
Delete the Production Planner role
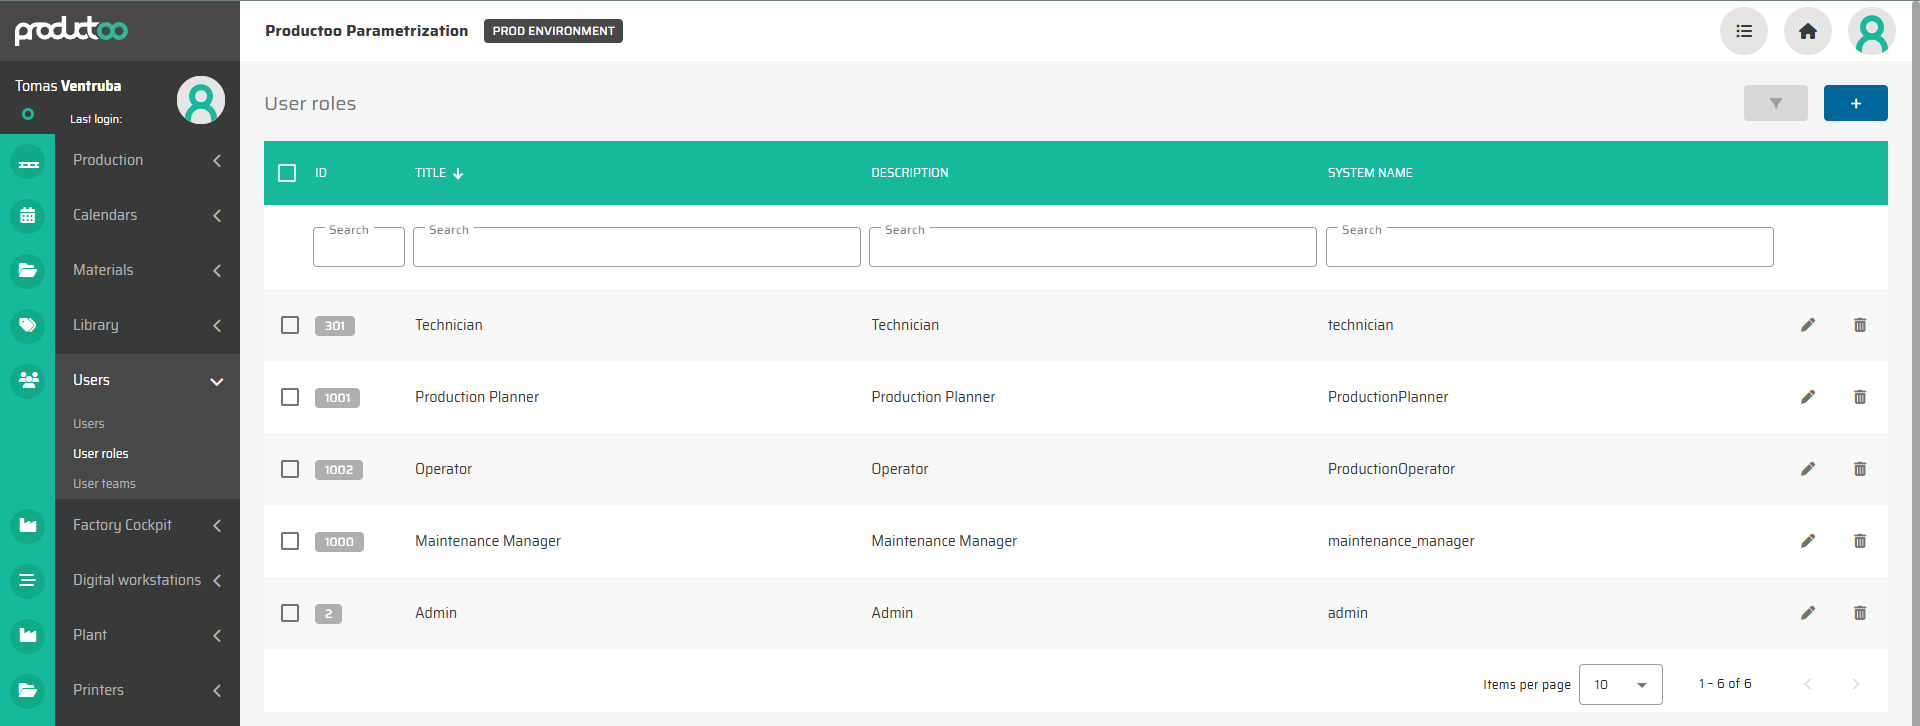pos(1859,397)
